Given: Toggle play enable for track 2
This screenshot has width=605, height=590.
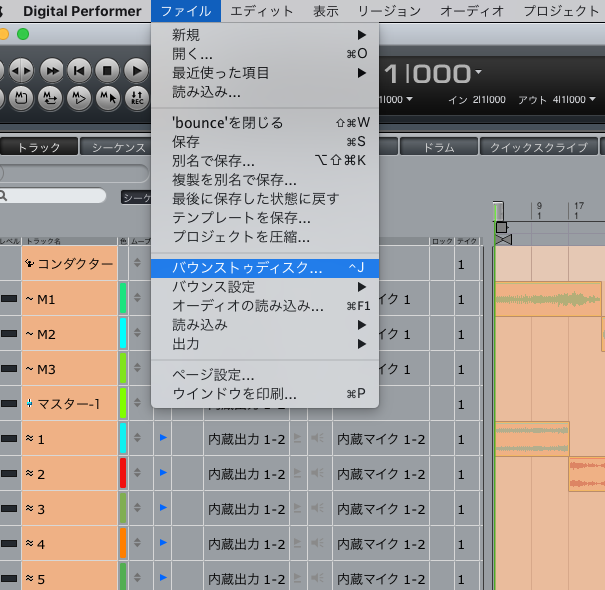Looking at the screenshot, I should point(163,473).
